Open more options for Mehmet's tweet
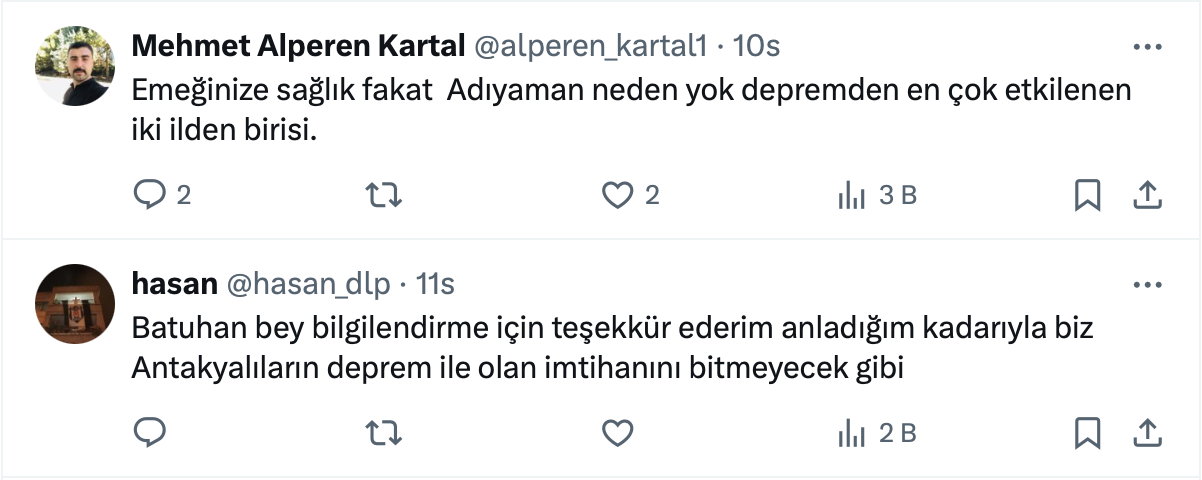The image size is (1202, 480). (1146, 47)
